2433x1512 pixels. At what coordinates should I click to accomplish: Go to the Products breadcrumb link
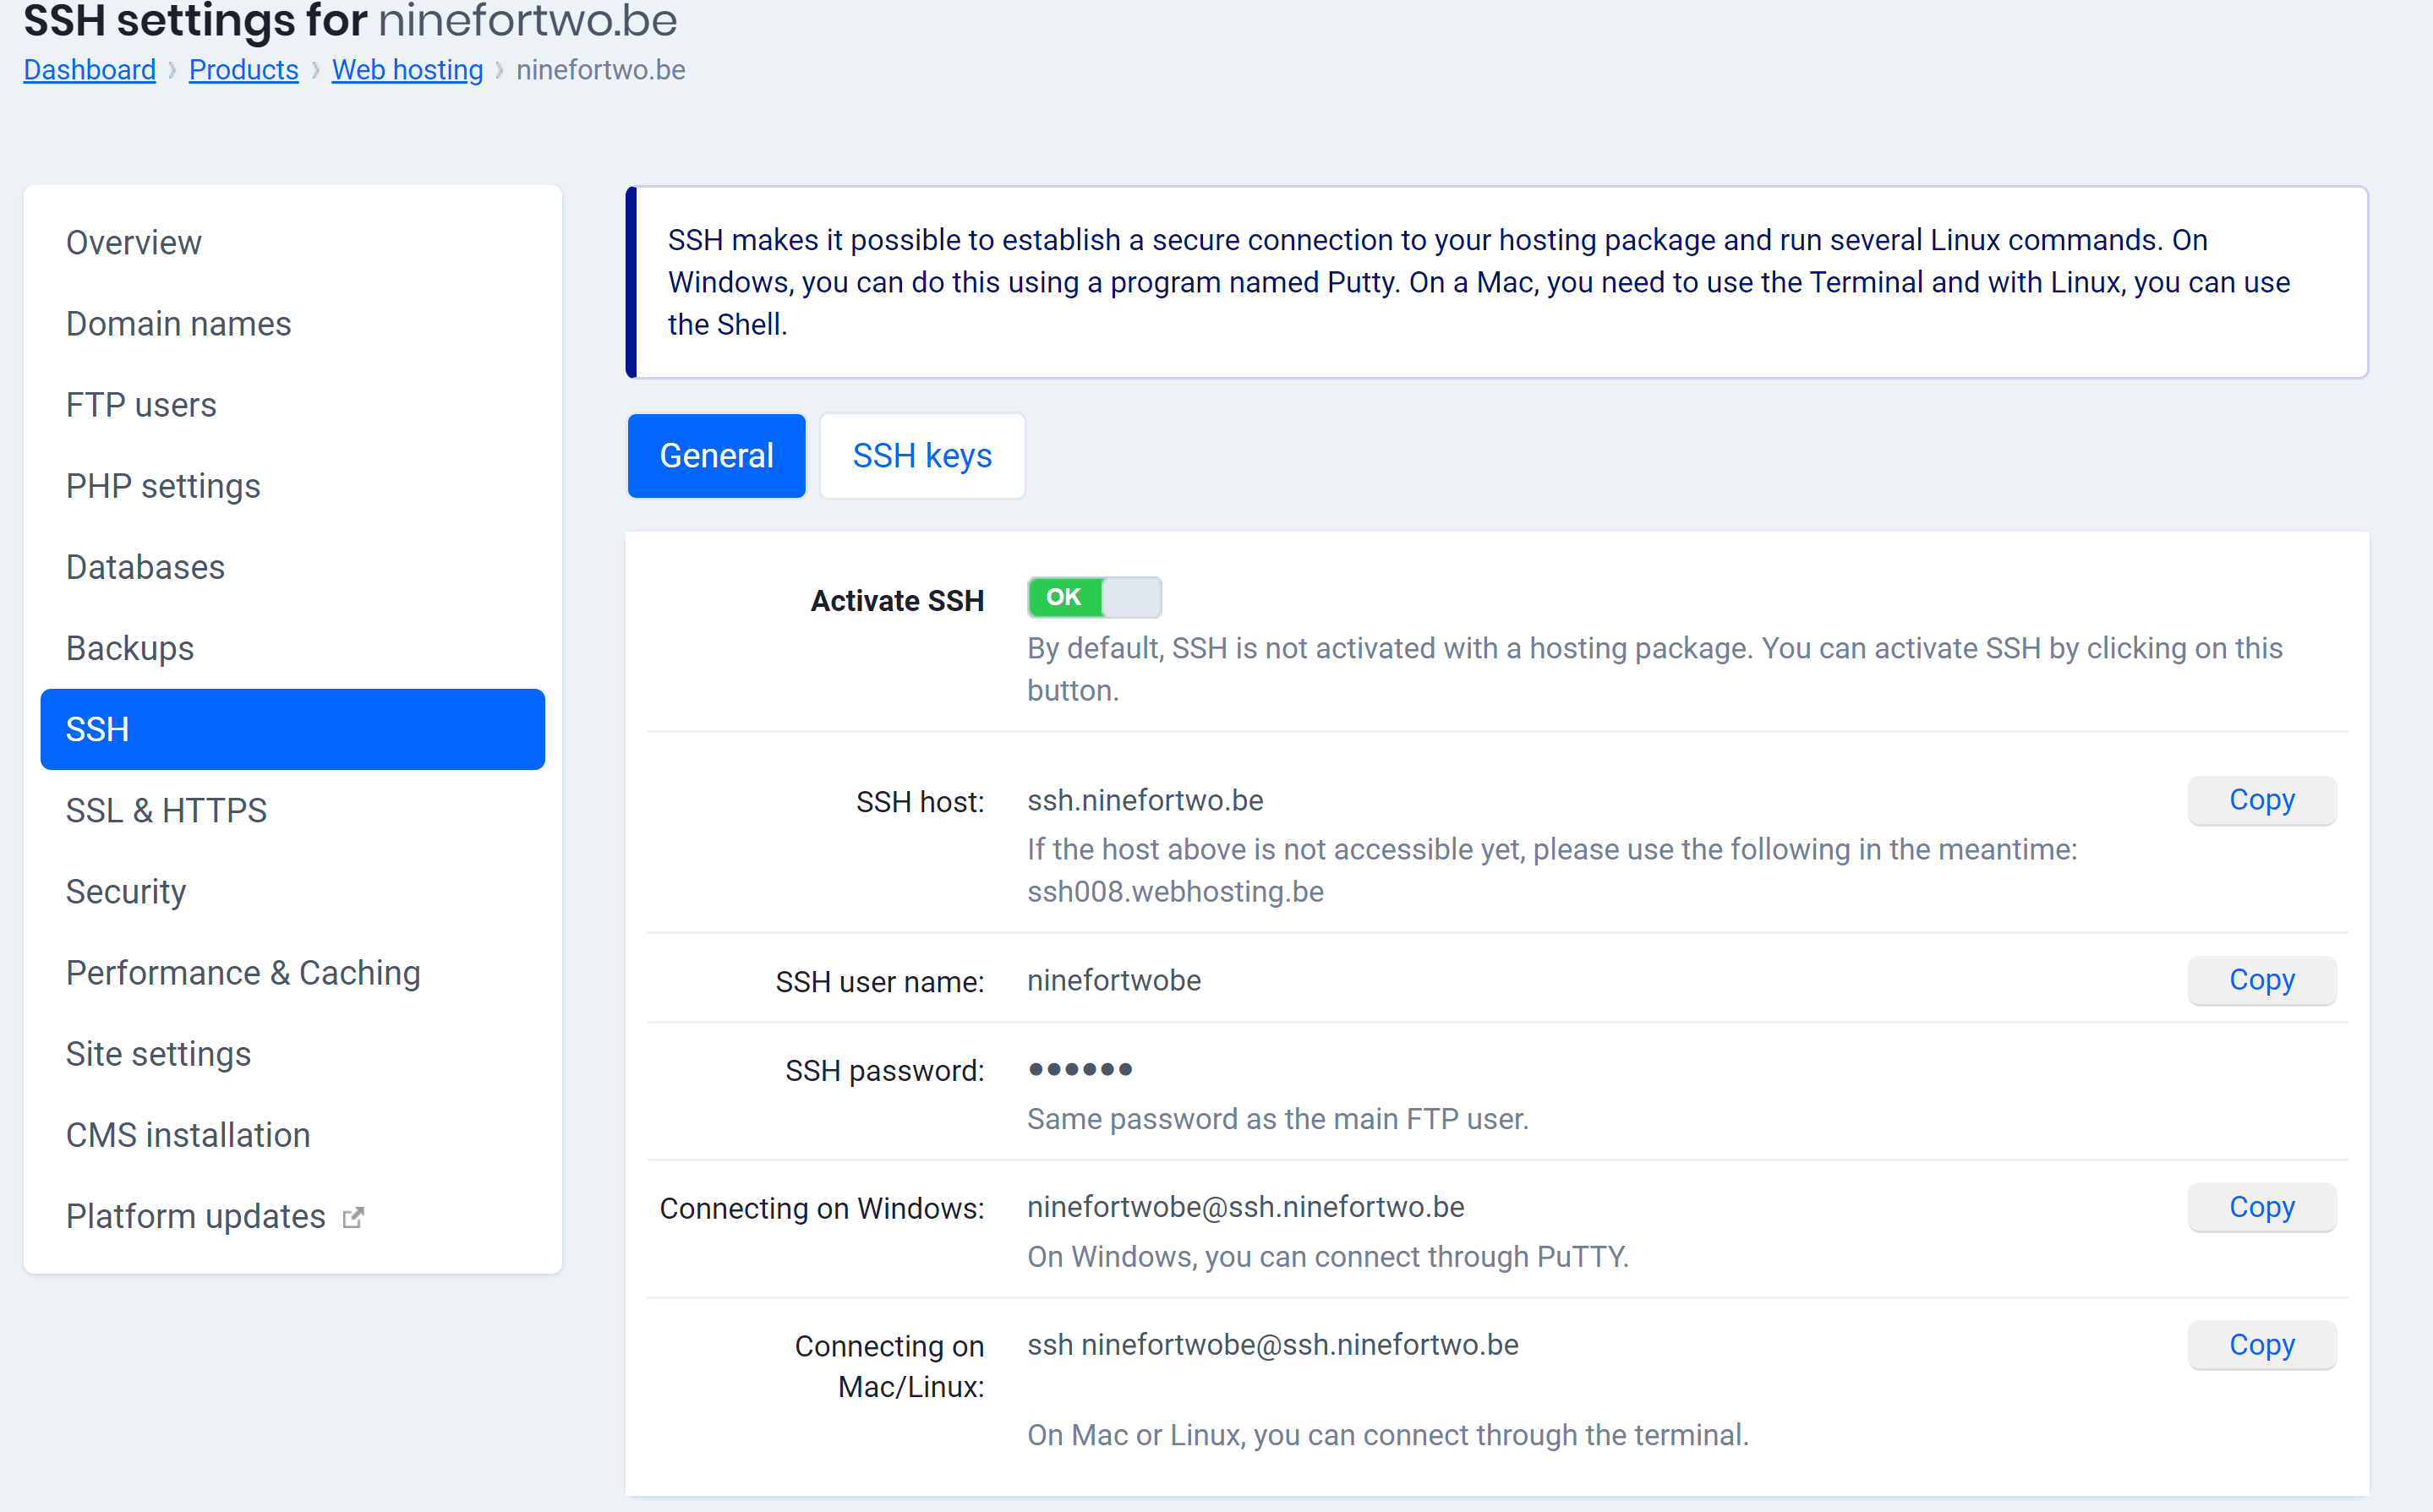(243, 70)
